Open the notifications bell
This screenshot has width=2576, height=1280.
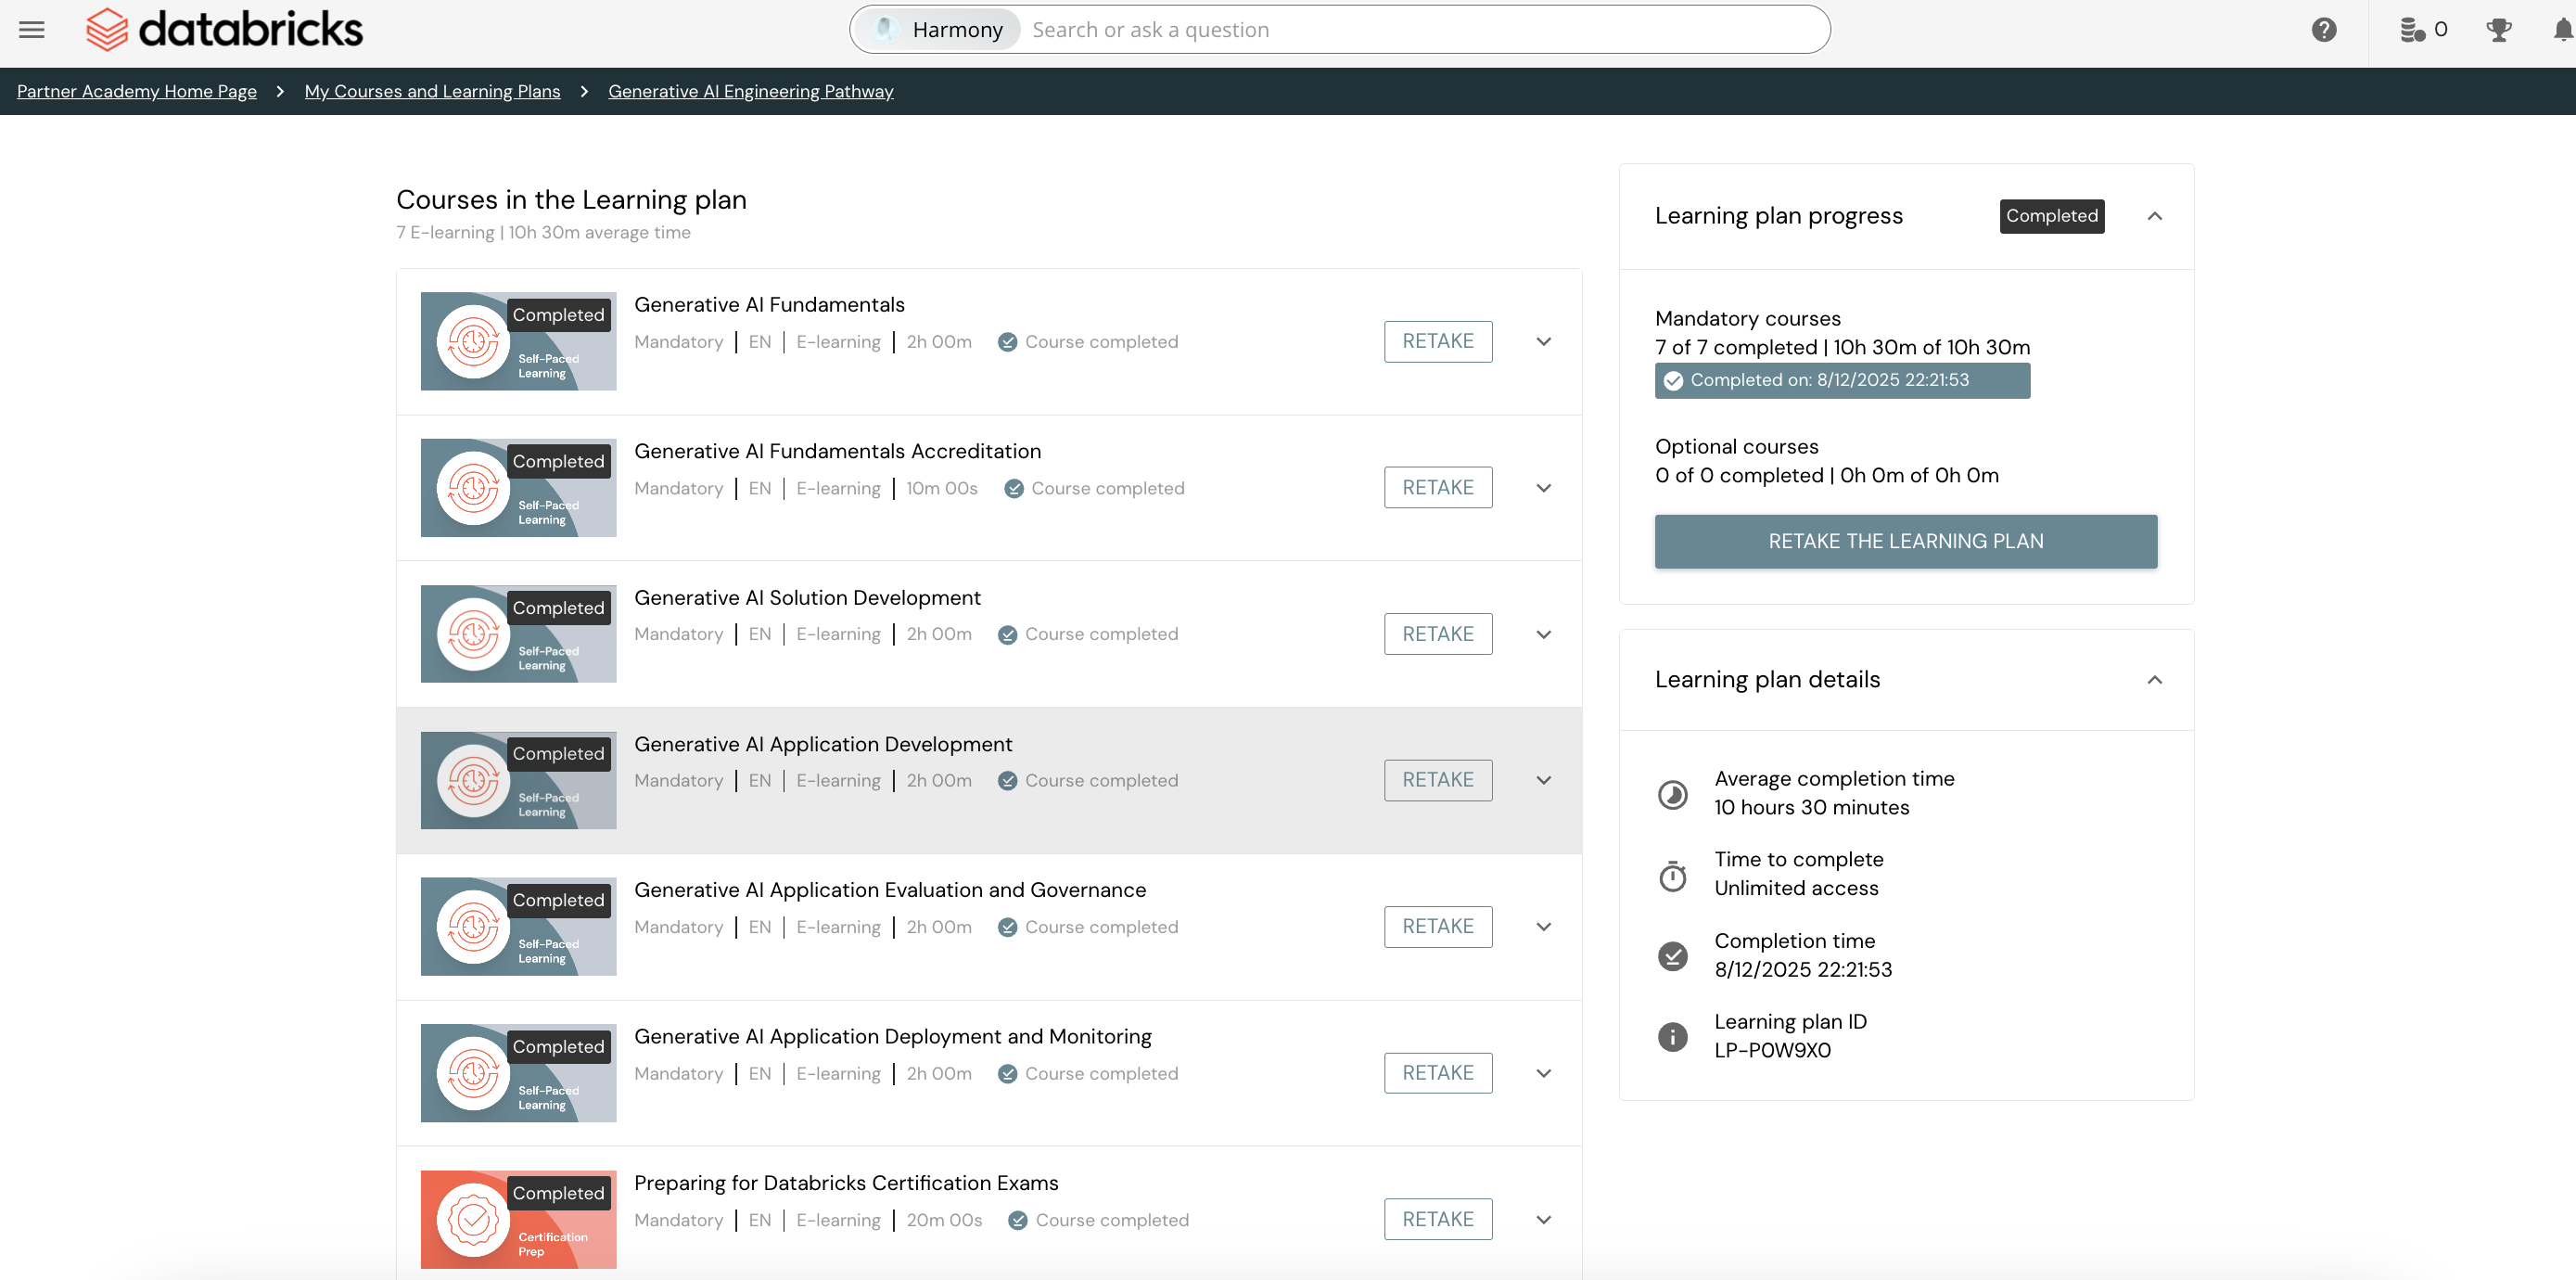tap(2561, 30)
